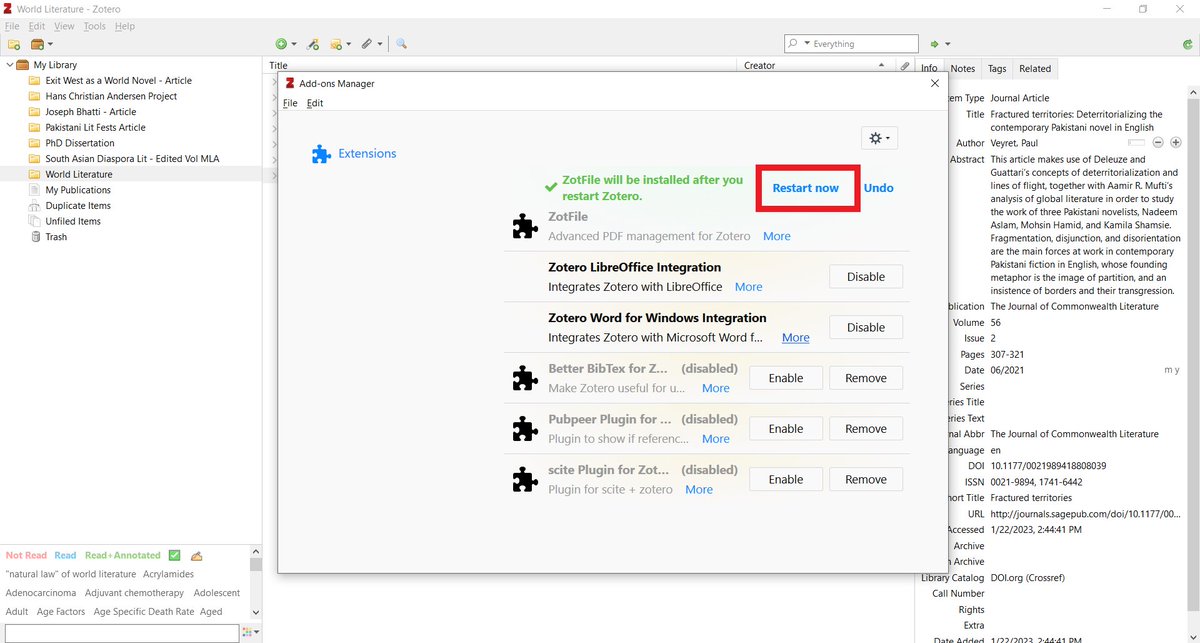Create a new collection with the folder icon
Image resolution: width=1200 pixels, height=643 pixels.
click(x=14, y=44)
